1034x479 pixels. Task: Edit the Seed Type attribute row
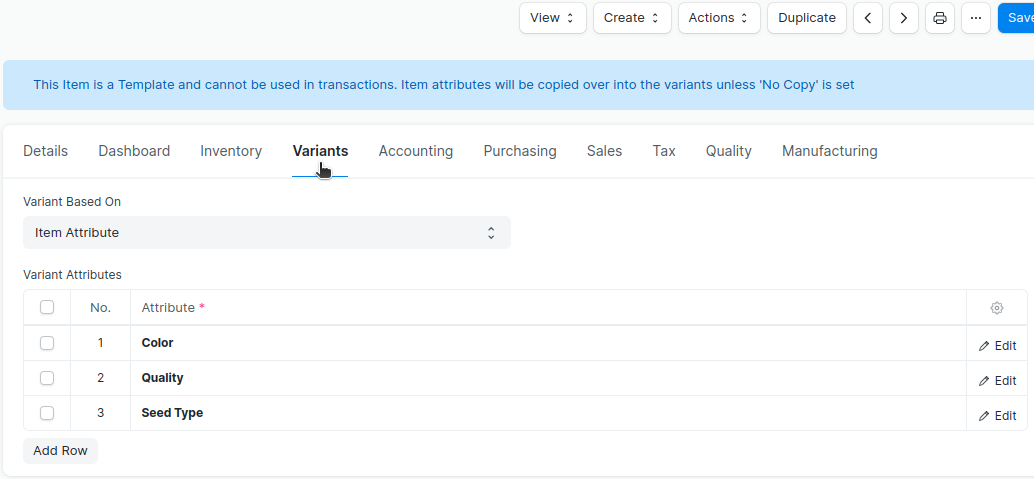point(997,416)
